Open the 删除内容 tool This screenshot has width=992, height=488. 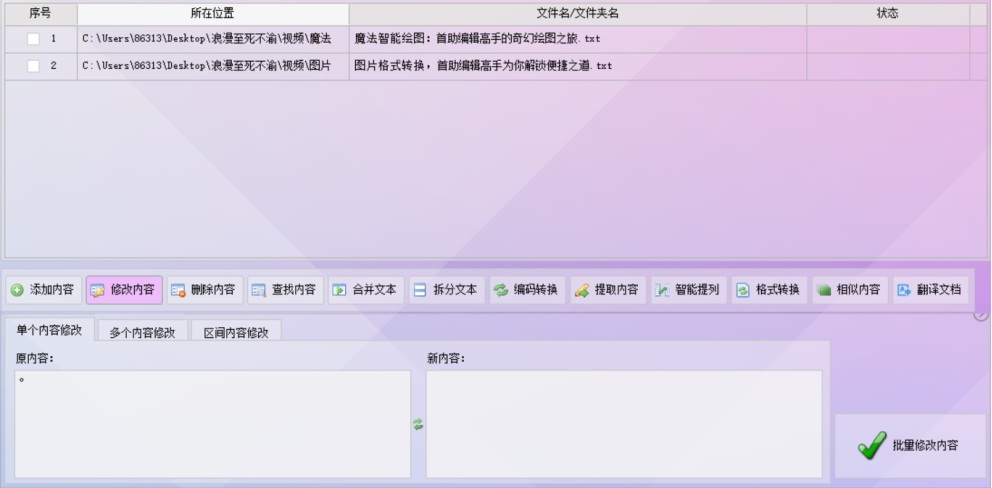pos(205,290)
